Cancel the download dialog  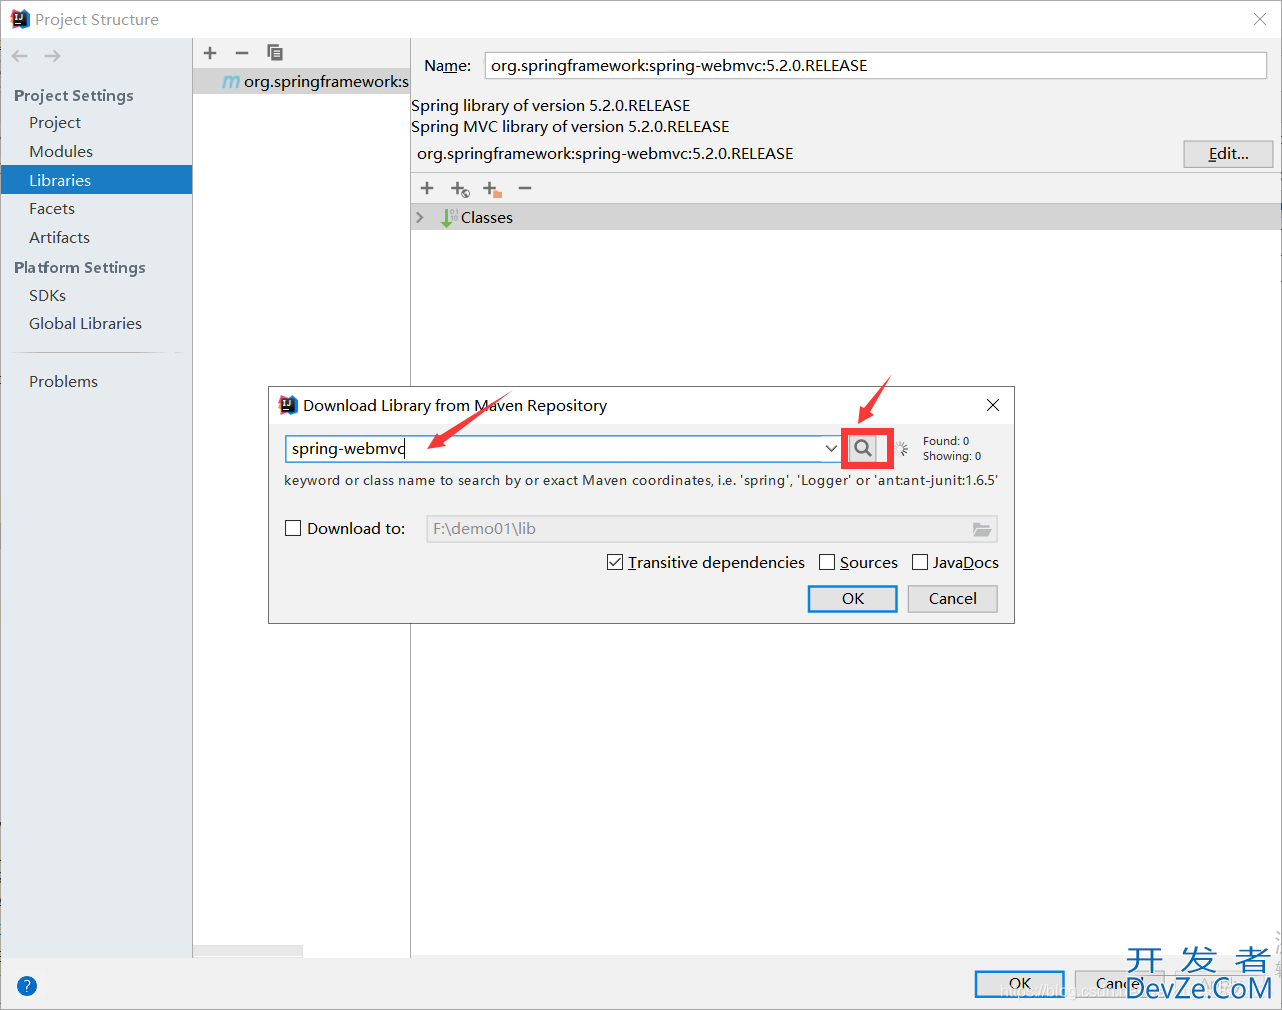pos(952,598)
